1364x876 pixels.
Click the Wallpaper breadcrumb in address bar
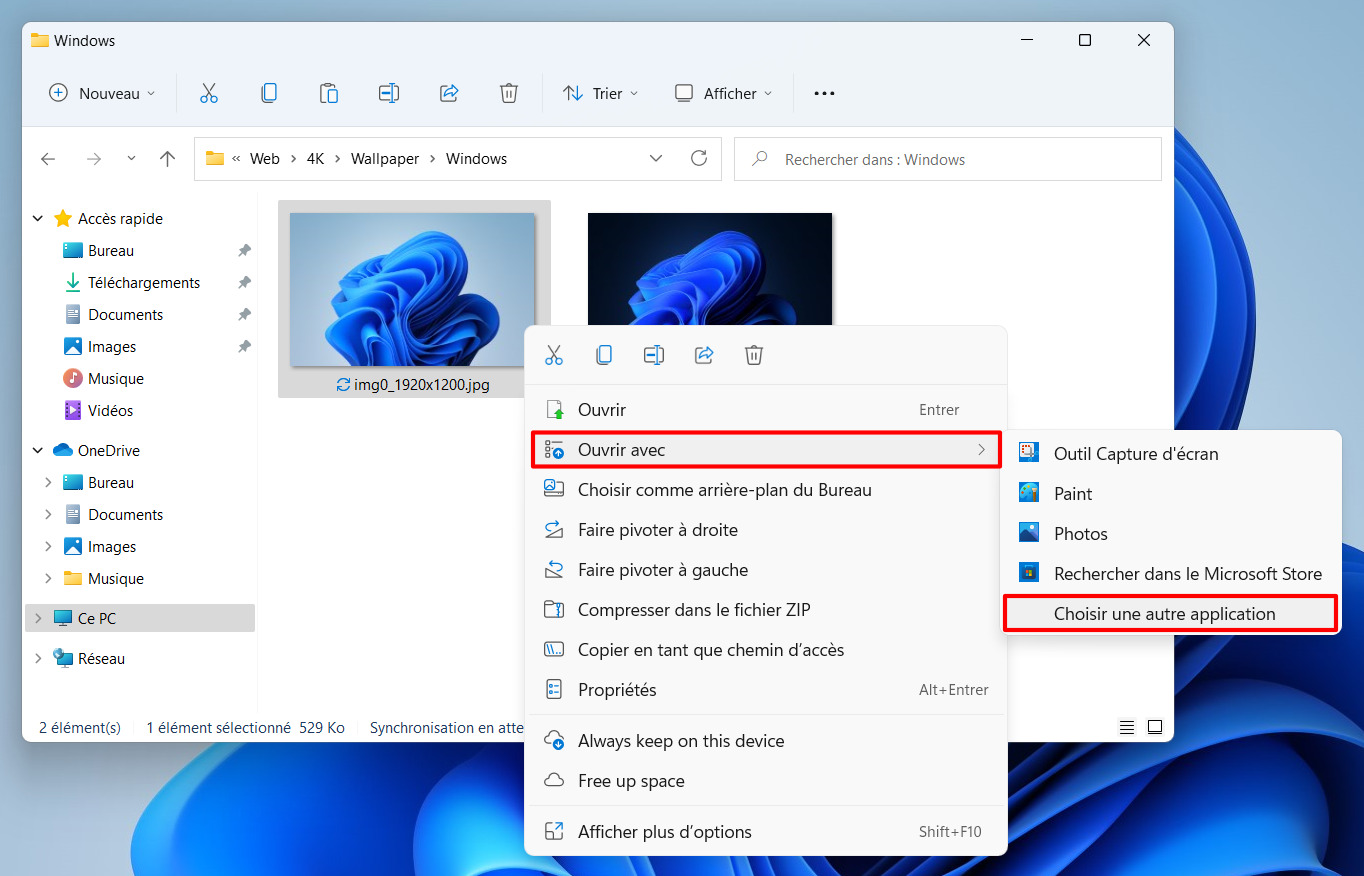point(385,159)
